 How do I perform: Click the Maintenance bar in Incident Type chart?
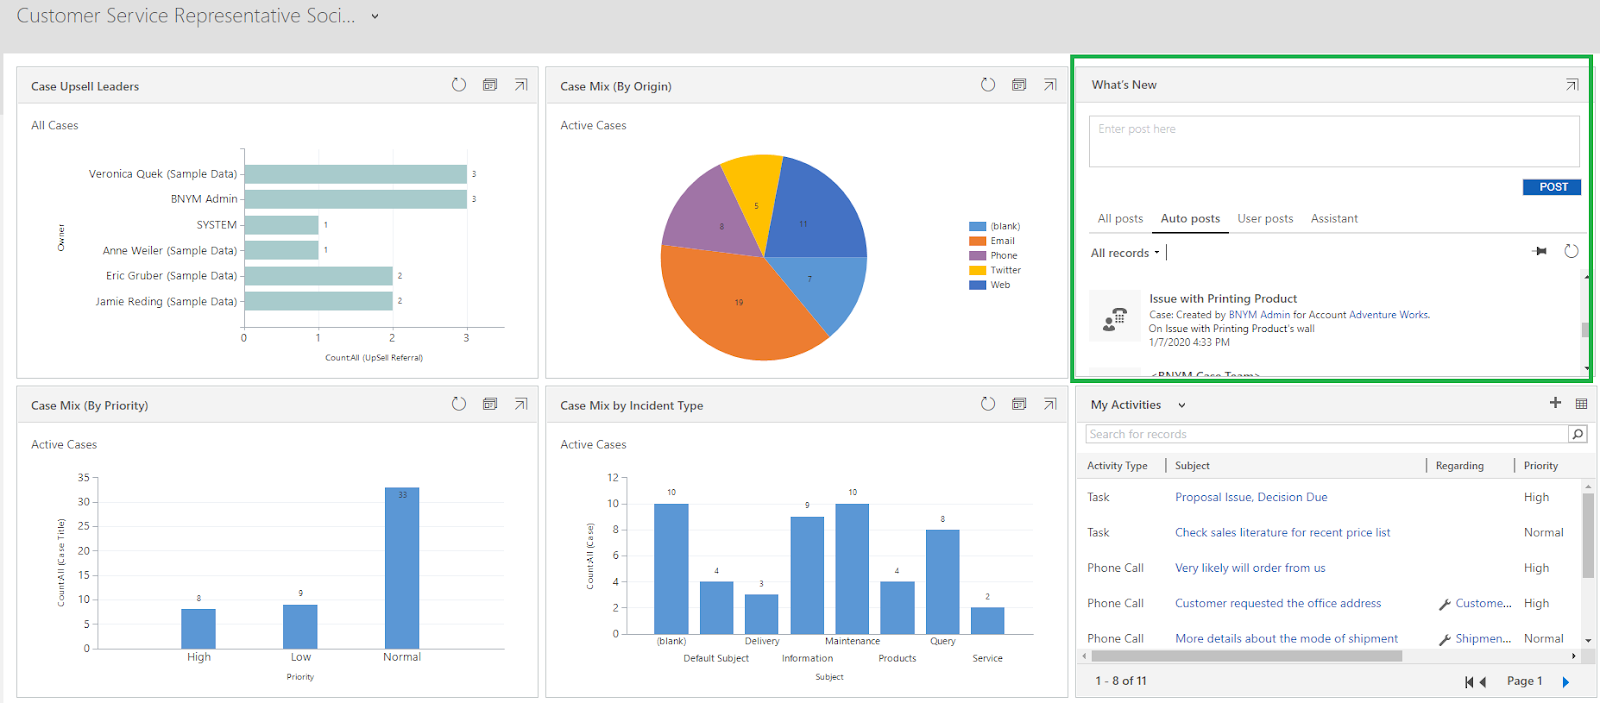(852, 569)
